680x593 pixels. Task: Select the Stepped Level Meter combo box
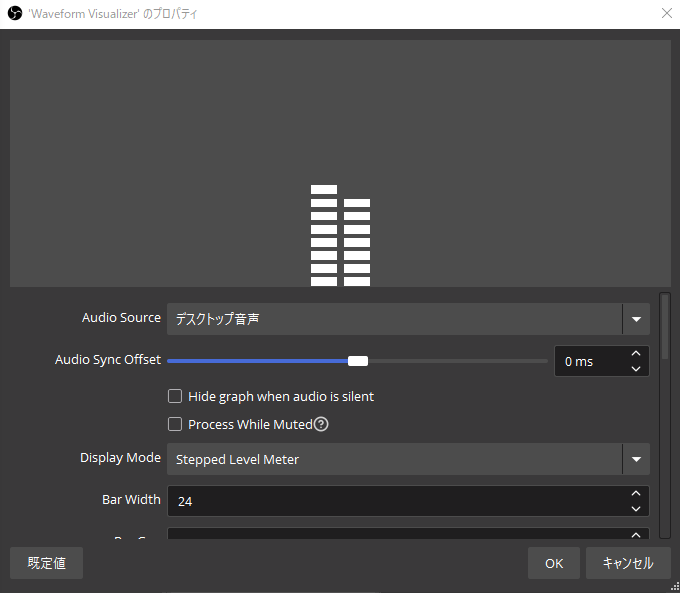(395, 459)
